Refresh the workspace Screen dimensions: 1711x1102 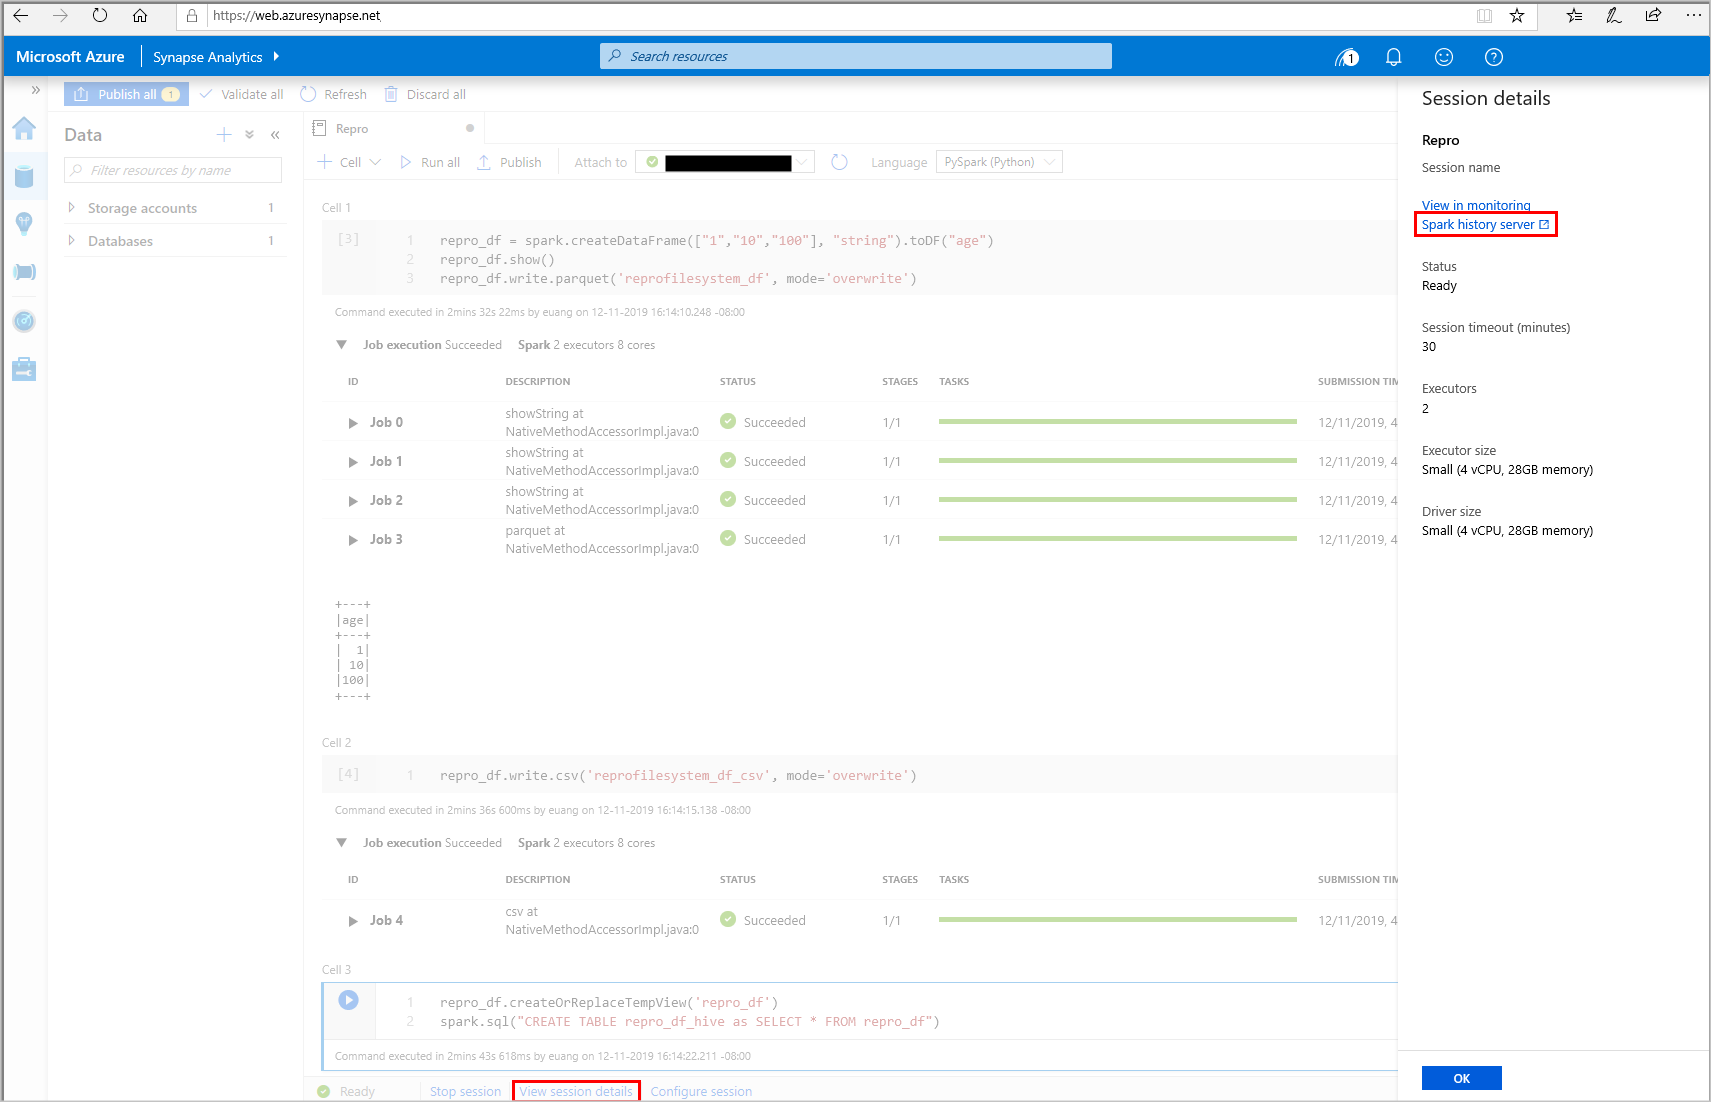click(x=334, y=94)
